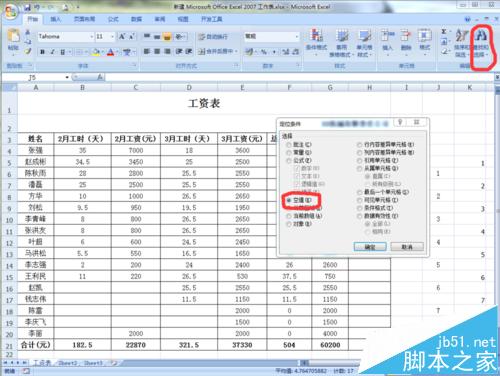Screen dimensions: 500x376
Task: Click the Center alignment icon
Action: pos(157,51)
